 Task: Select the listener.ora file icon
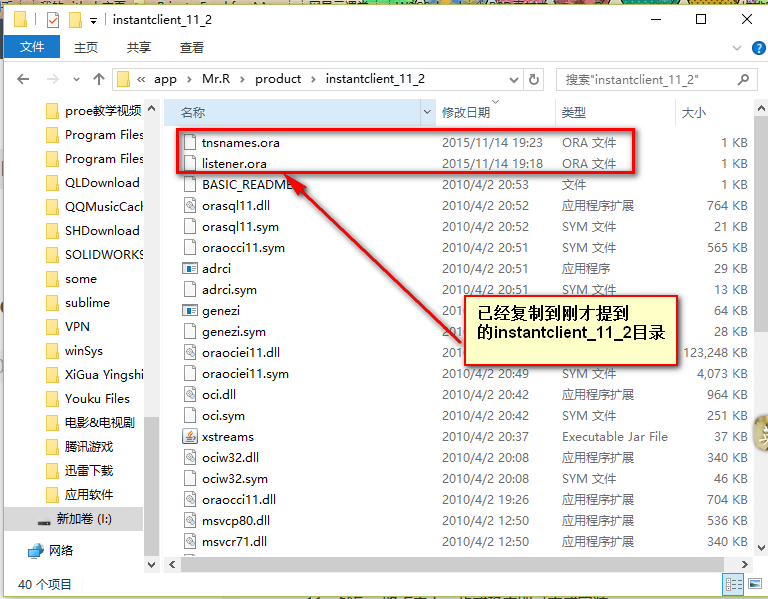[190, 164]
